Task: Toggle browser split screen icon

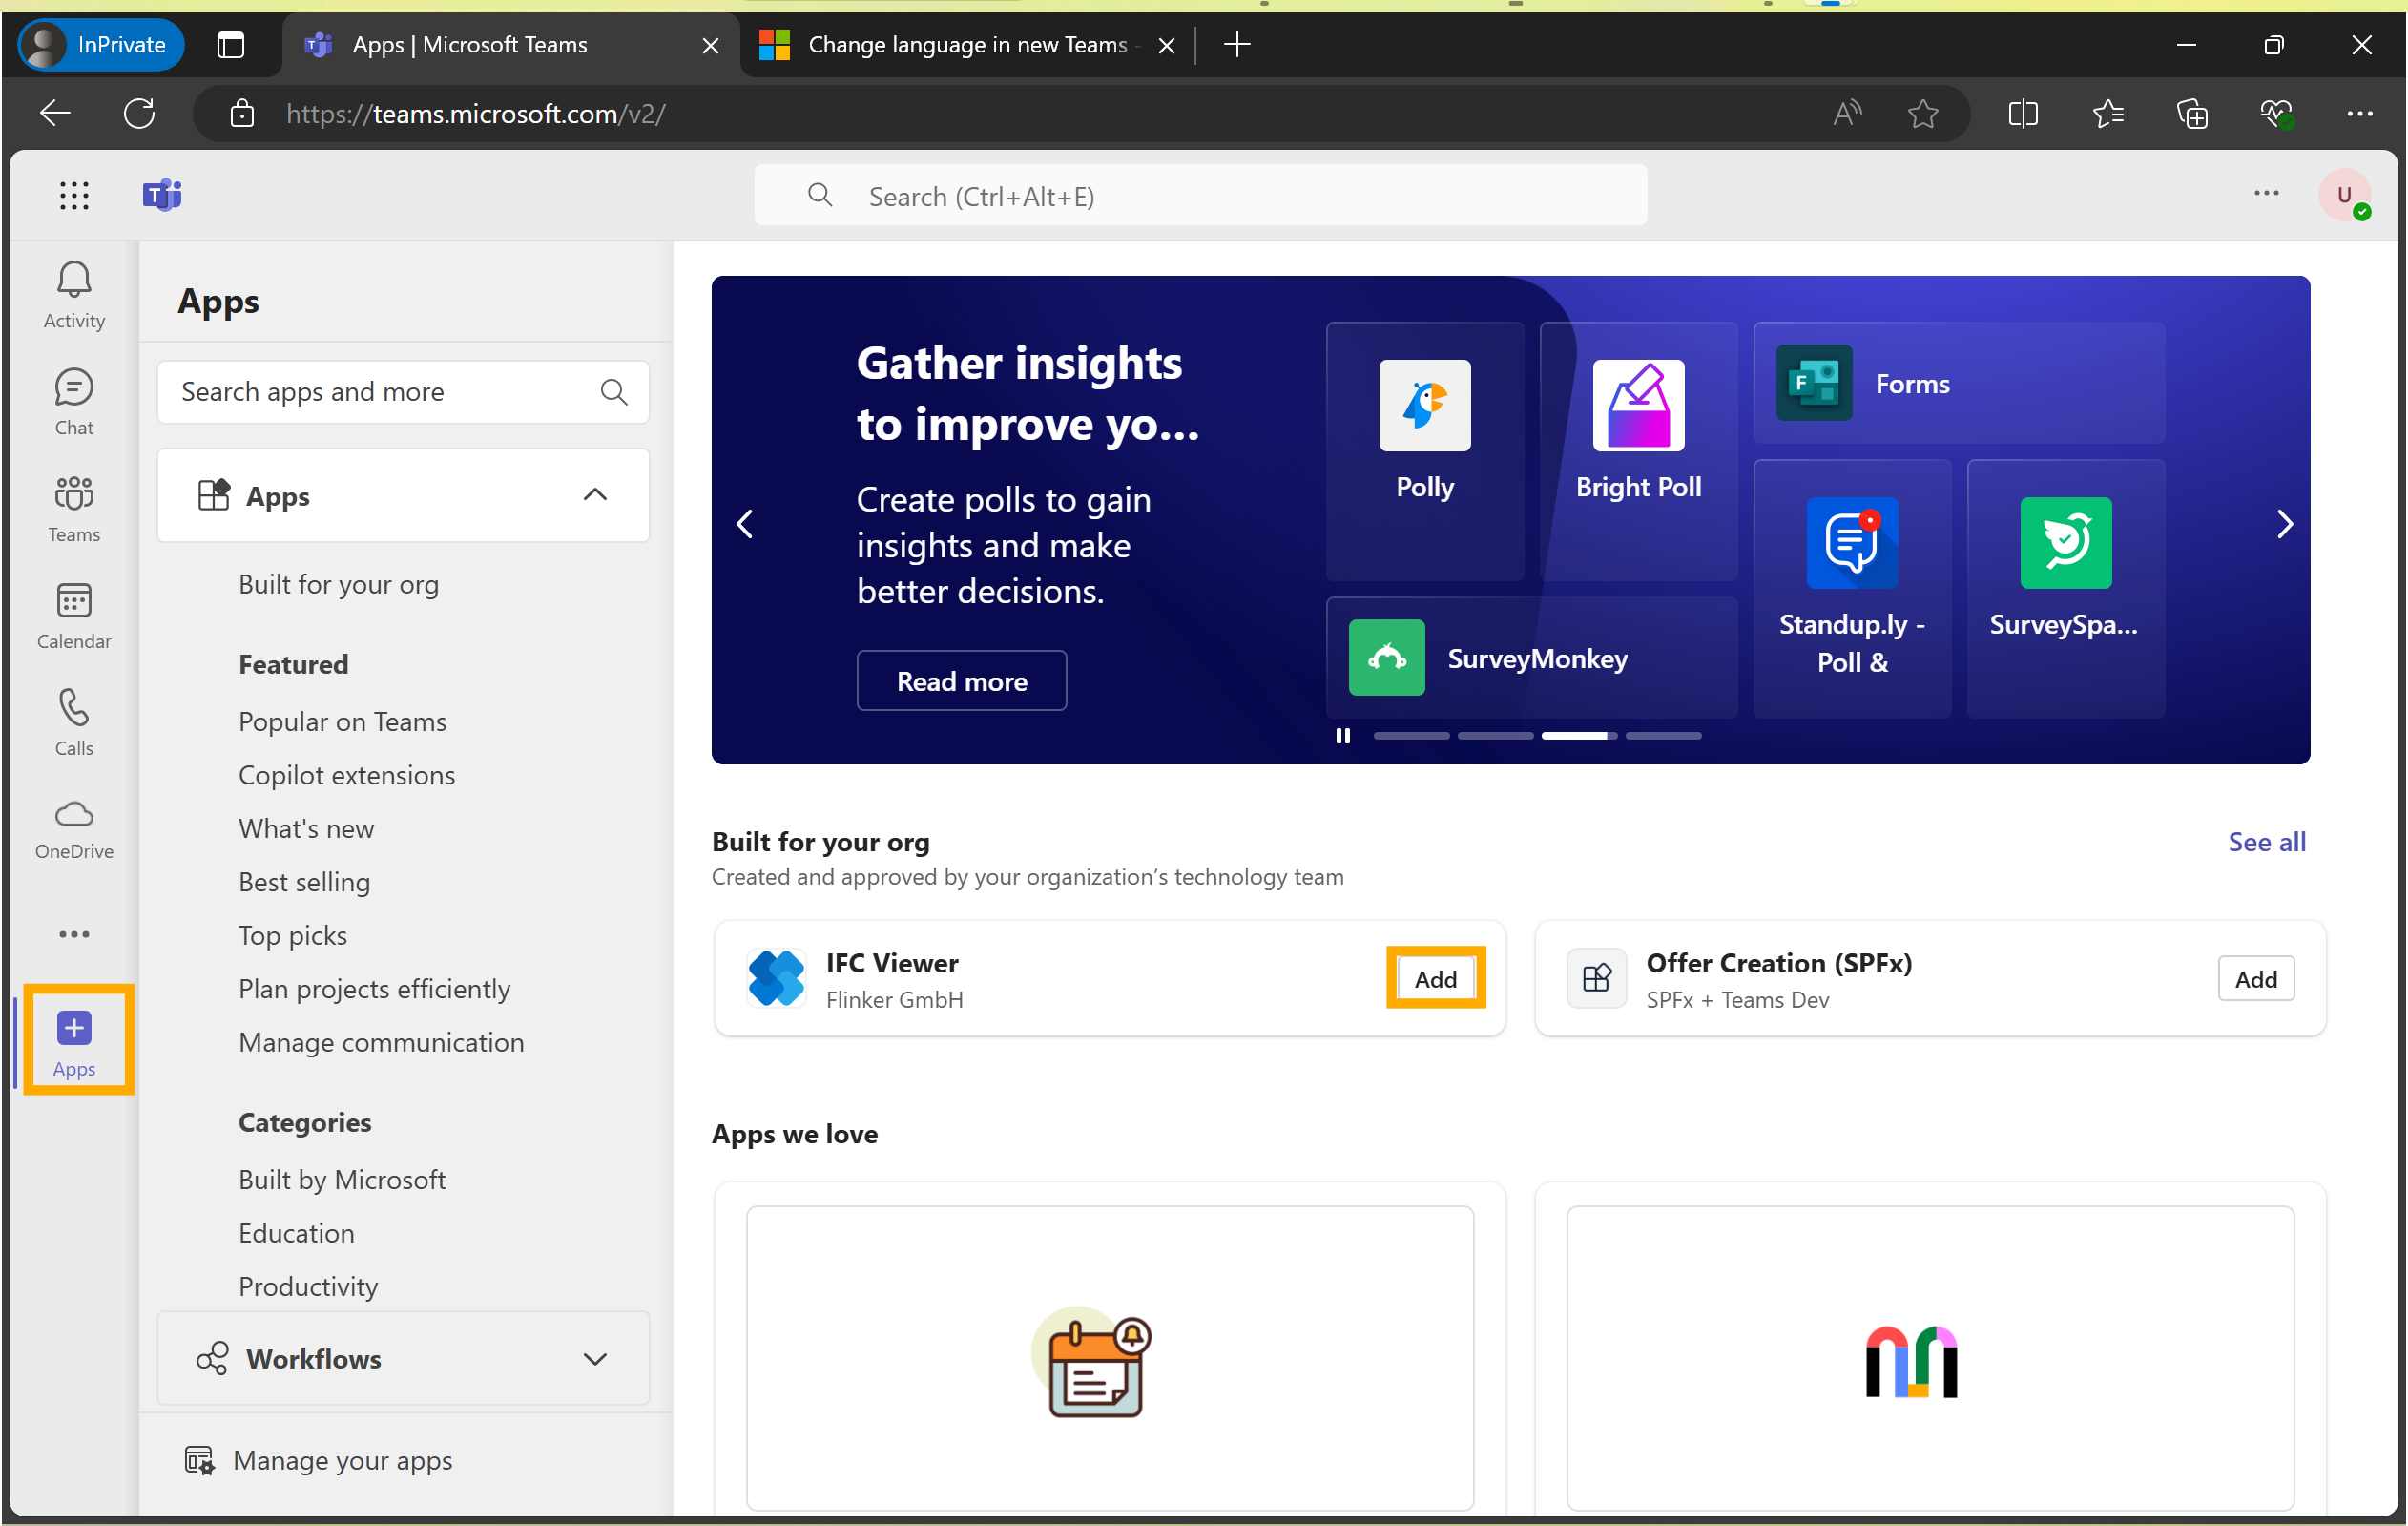Action: click(2022, 113)
